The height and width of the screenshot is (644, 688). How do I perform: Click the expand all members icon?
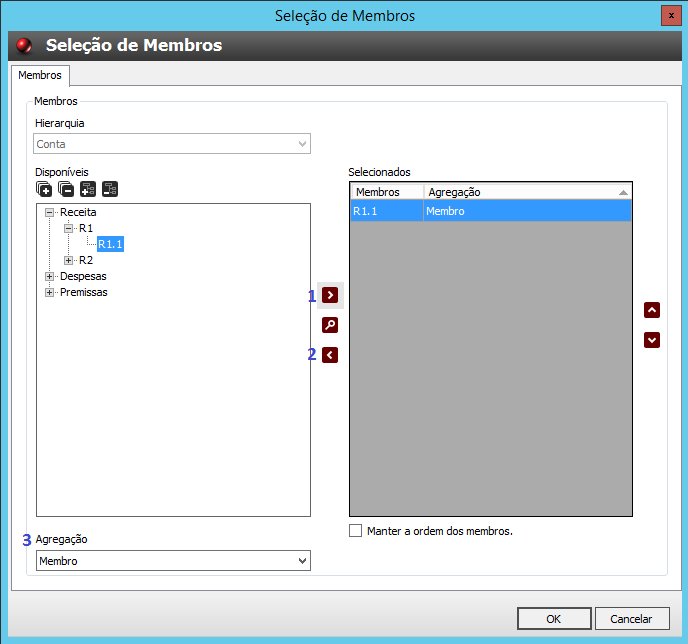point(44,189)
